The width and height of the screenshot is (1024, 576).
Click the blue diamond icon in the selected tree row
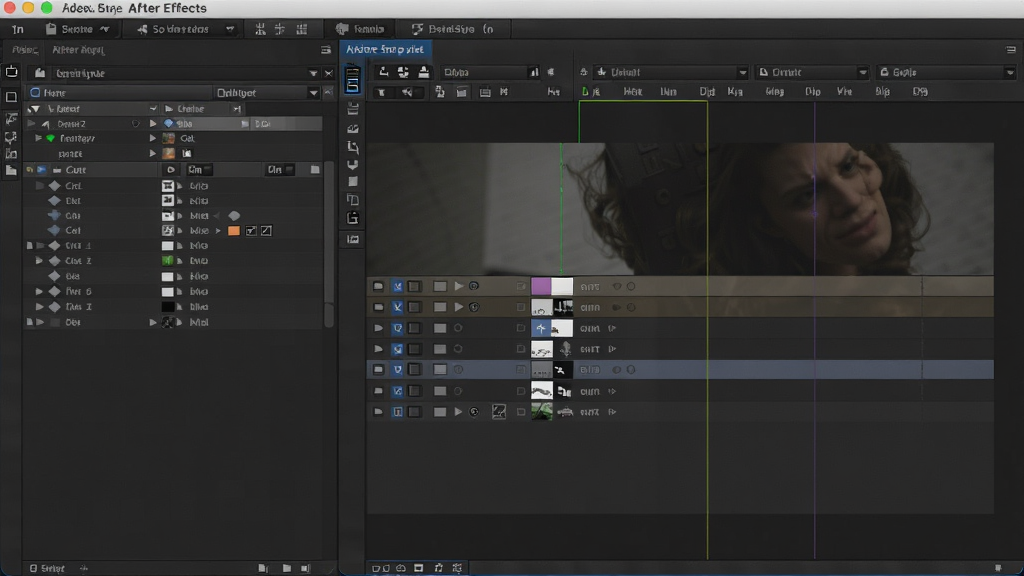click(x=168, y=123)
